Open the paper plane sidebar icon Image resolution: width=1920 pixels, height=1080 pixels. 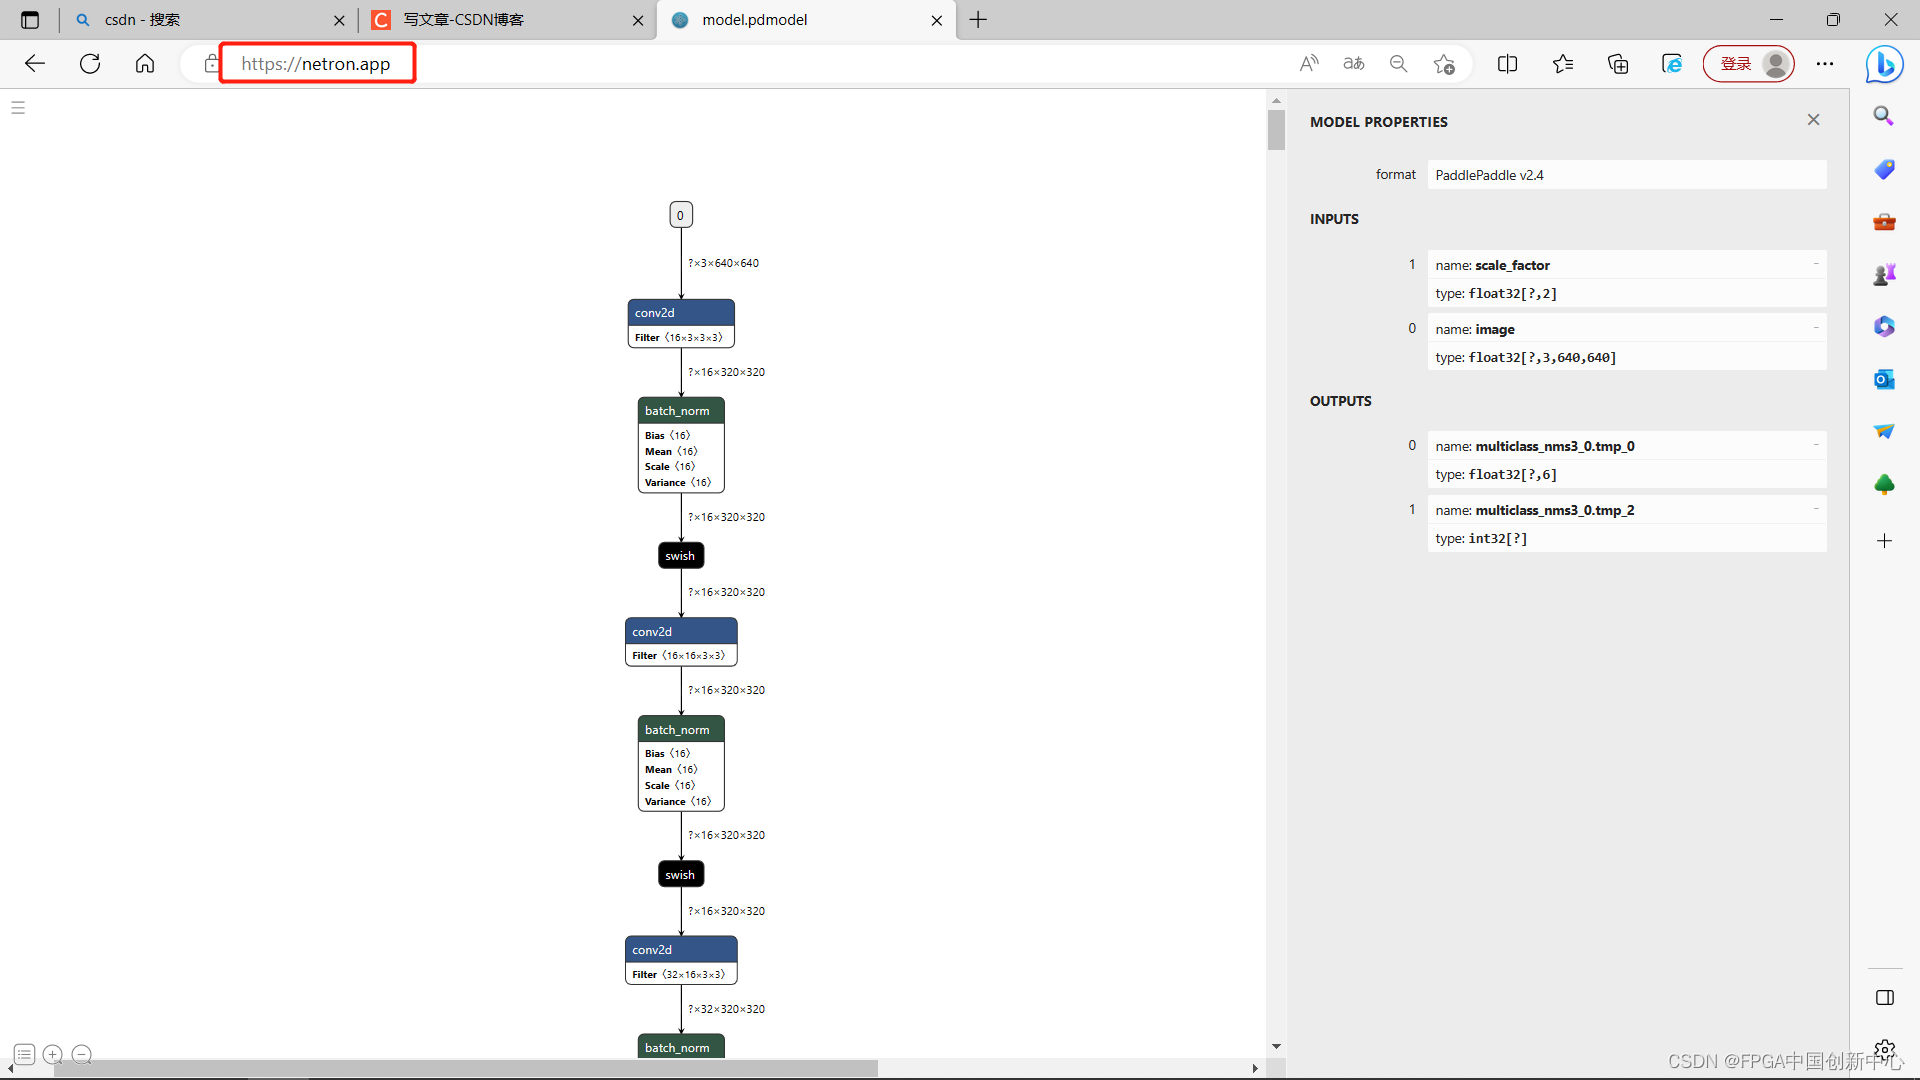pos(1884,431)
